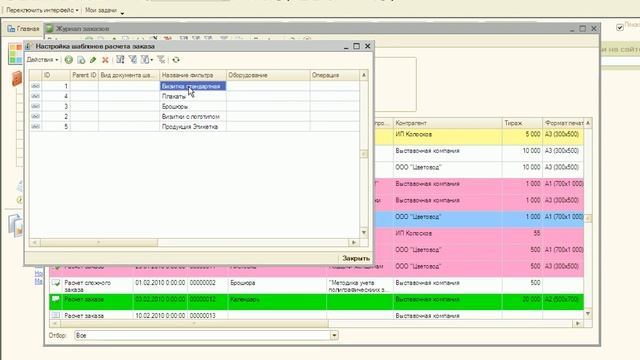Select the Визитка стандартная highlighted cell
This screenshot has width=640, height=360.
pyautogui.click(x=193, y=86)
